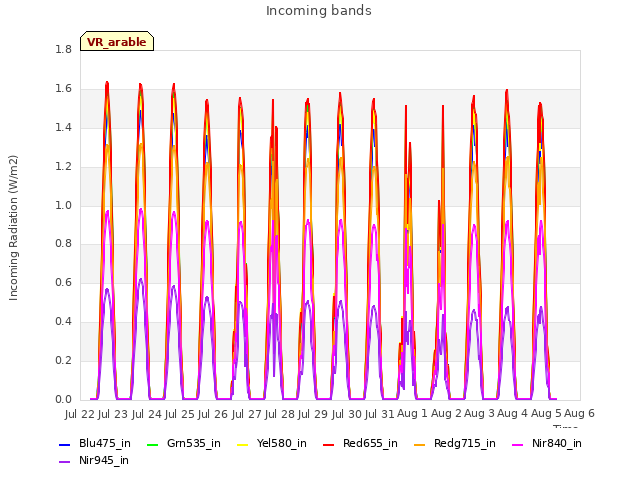640x480 pixels.
Task: Click the orange Redg715_in legend color marker
Action: tap(419, 444)
